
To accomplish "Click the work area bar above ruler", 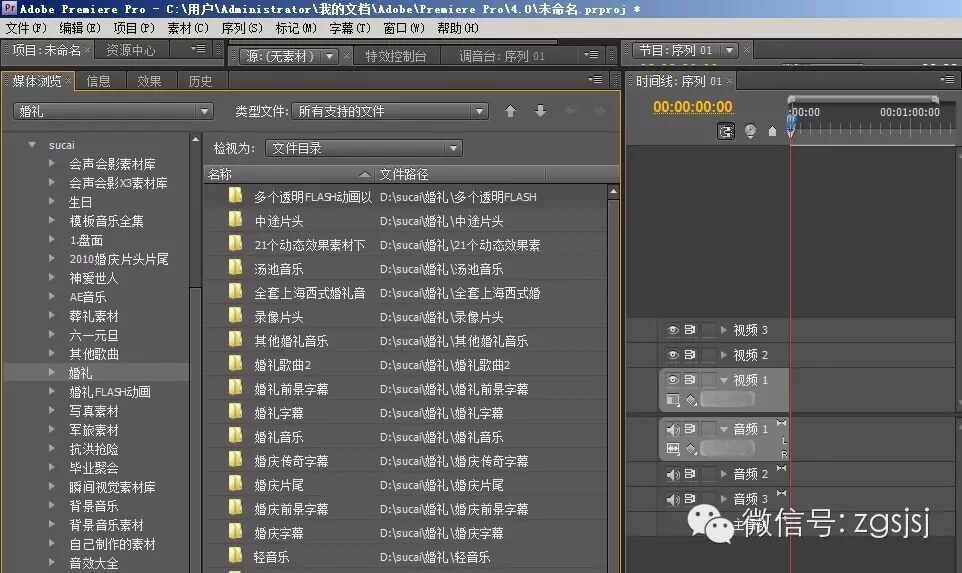I will tap(863, 99).
